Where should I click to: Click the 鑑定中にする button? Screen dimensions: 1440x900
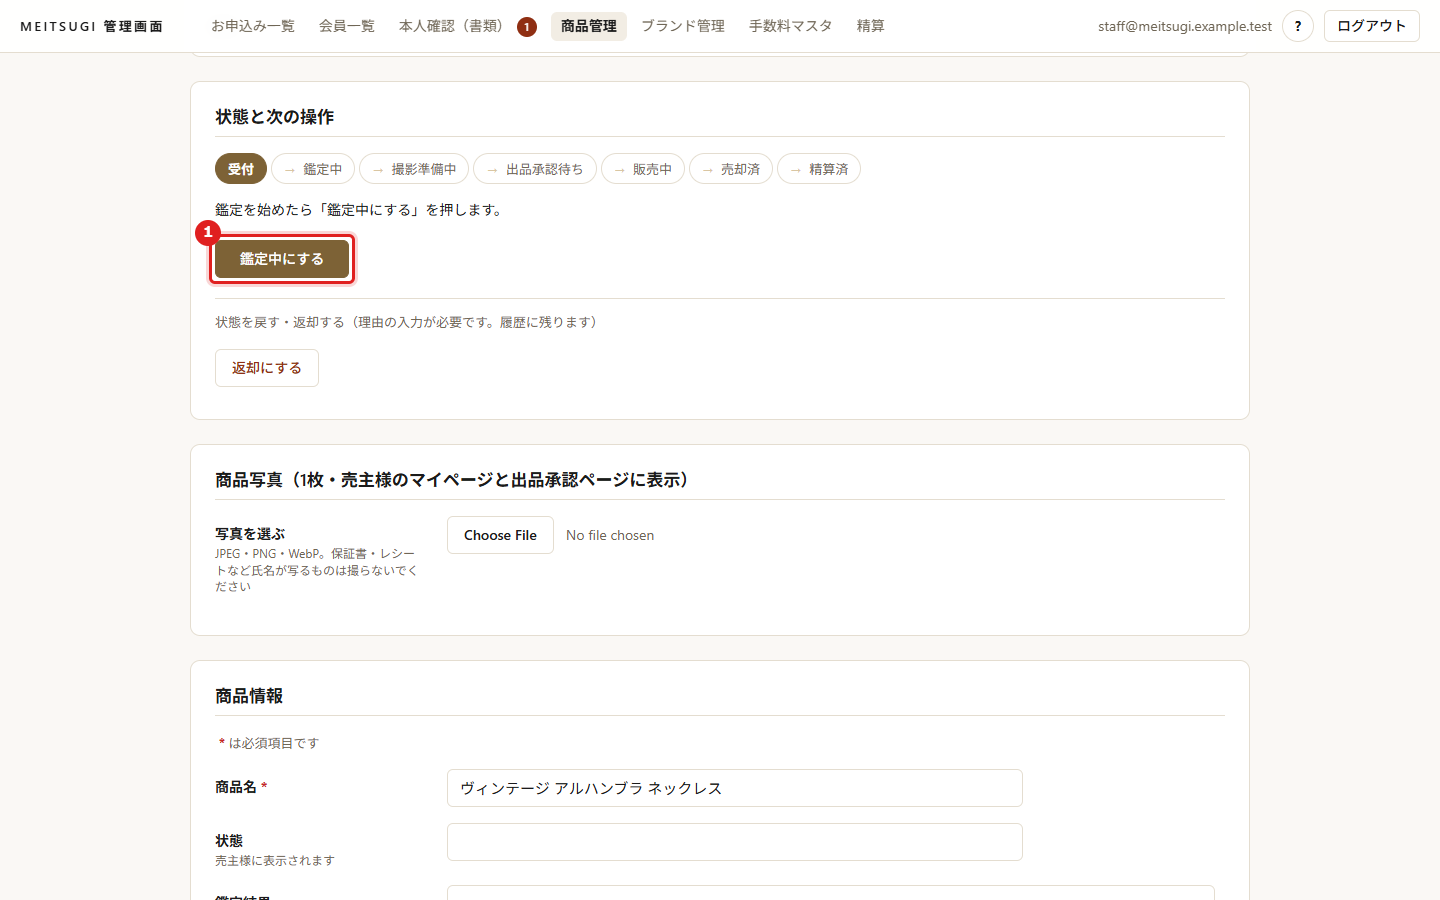point(282,259)
